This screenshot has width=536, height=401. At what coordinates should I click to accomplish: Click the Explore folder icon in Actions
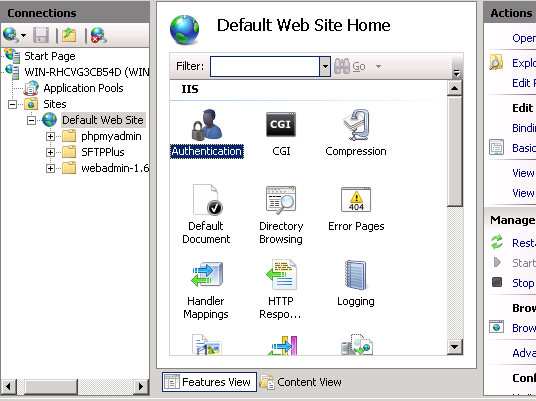click(x=496, y=62)
